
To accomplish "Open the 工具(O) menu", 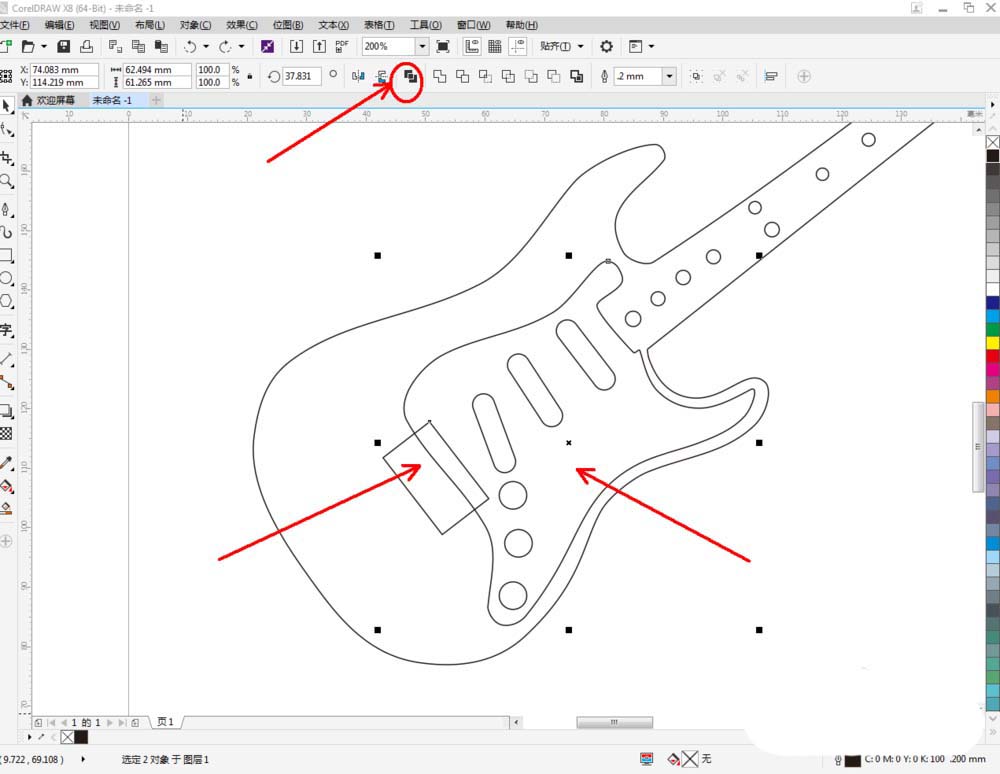I will click(x=425, y=25).
